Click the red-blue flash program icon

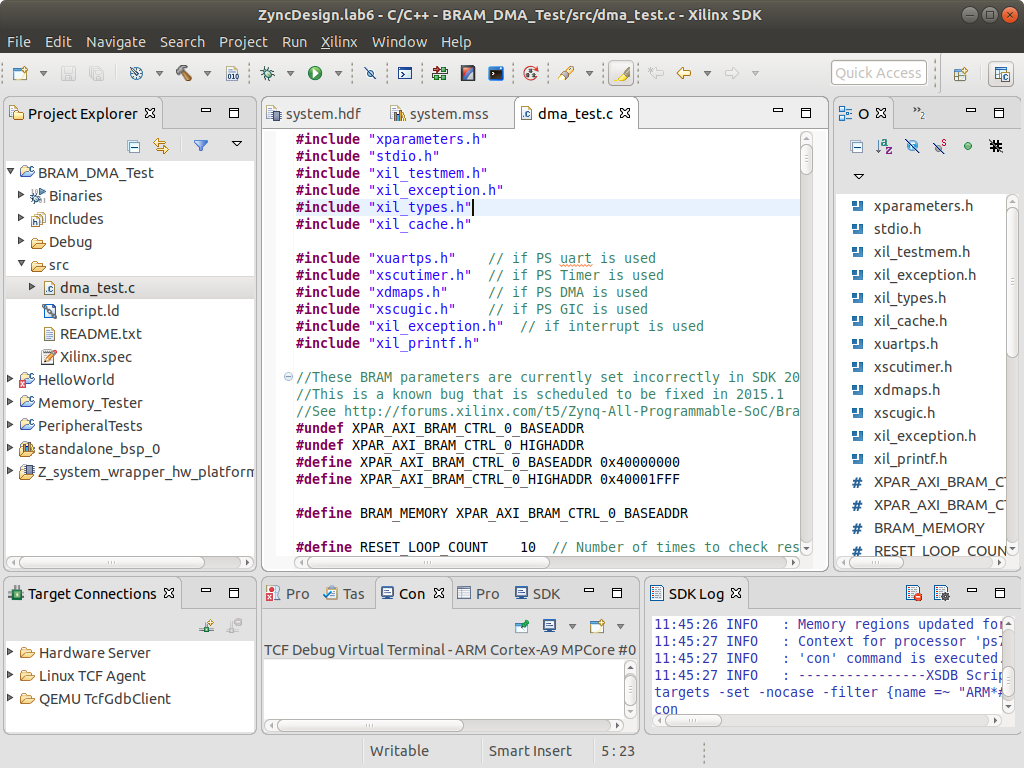pos(468,73)
